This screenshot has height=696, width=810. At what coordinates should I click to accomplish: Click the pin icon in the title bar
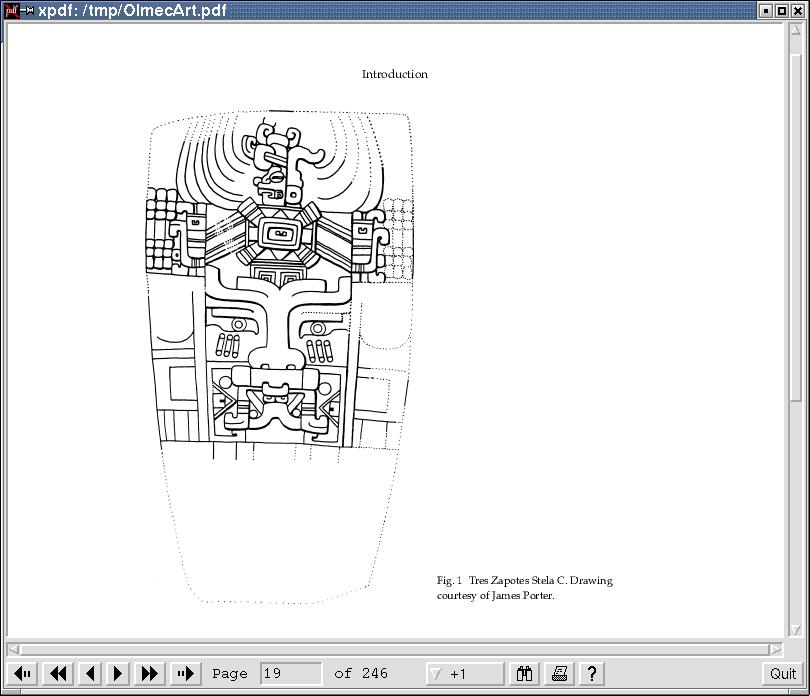[28, 10]
